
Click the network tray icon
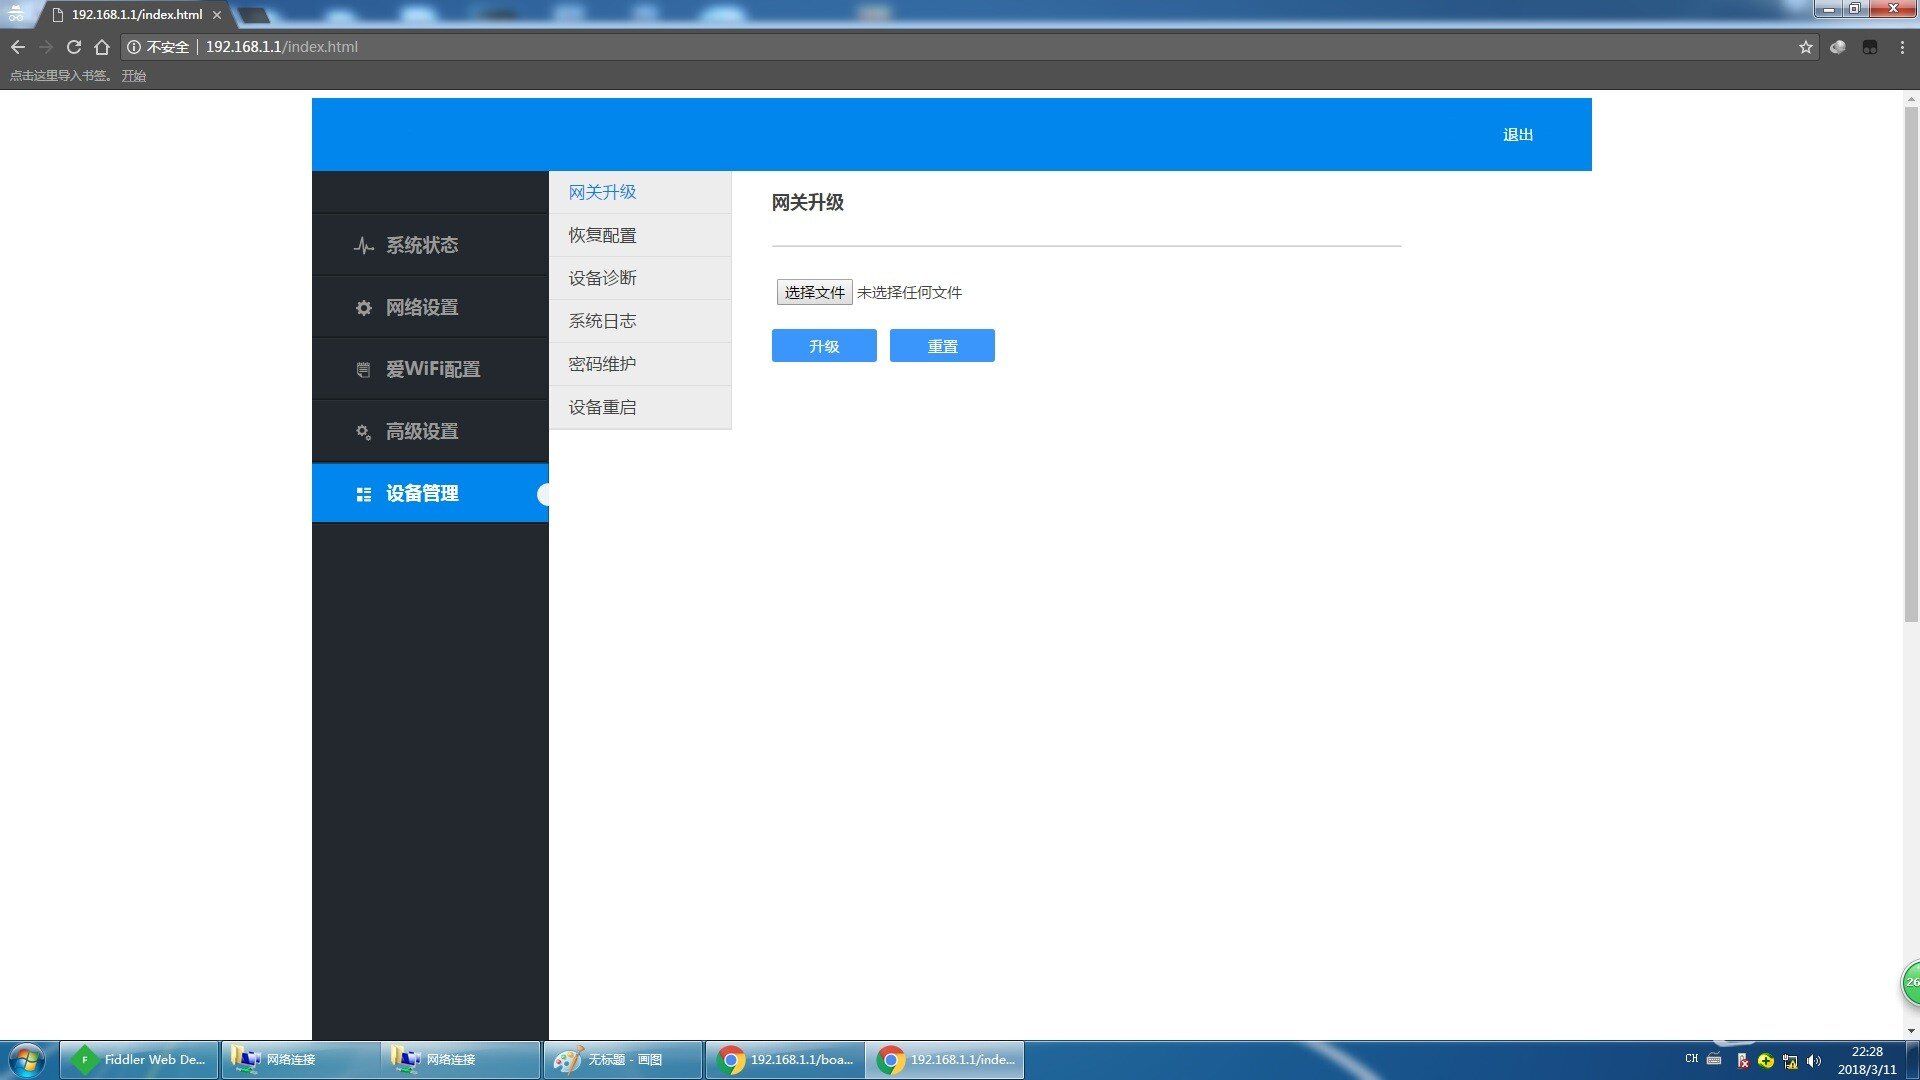[x=1790, y=1061]
